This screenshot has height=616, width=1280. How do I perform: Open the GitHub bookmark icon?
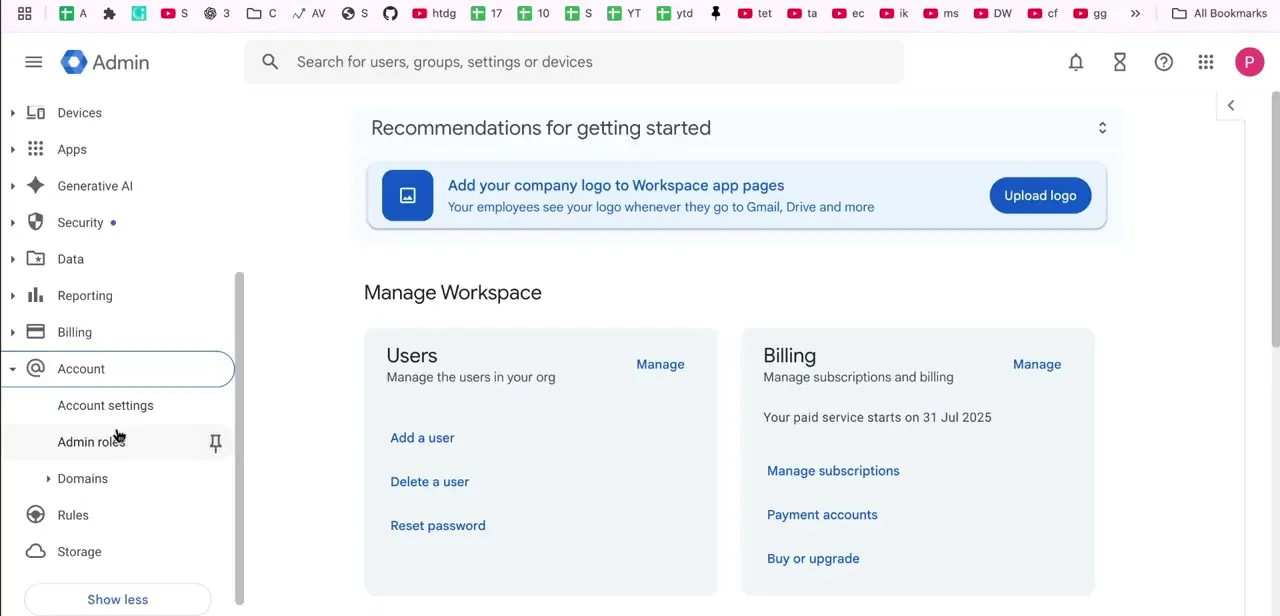390,13
